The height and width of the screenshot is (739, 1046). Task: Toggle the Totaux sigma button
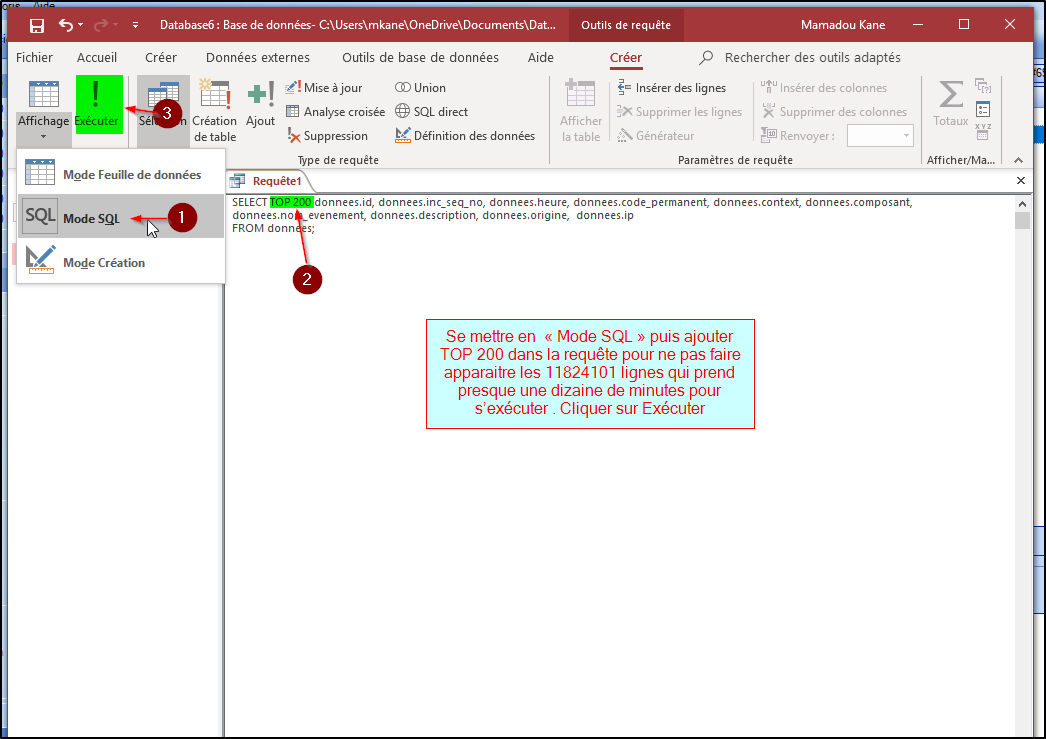(950, 104)
